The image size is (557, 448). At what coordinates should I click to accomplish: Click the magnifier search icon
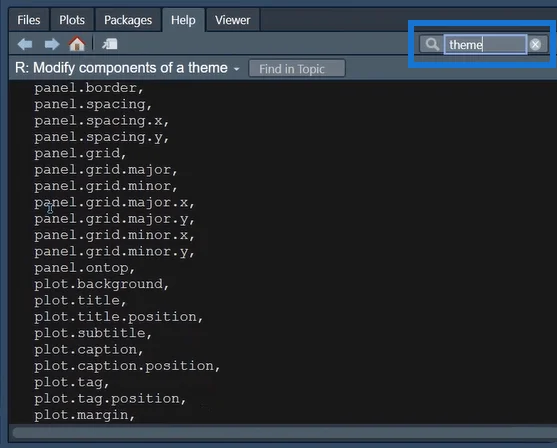pos(432,44)
